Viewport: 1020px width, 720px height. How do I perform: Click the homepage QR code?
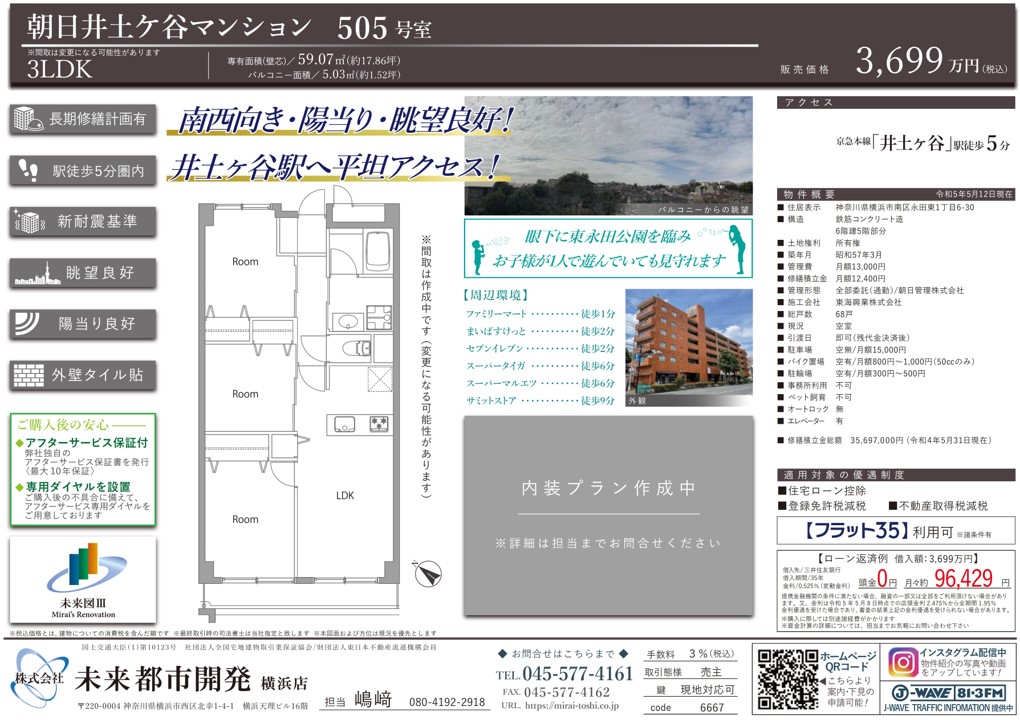[784, 678]
